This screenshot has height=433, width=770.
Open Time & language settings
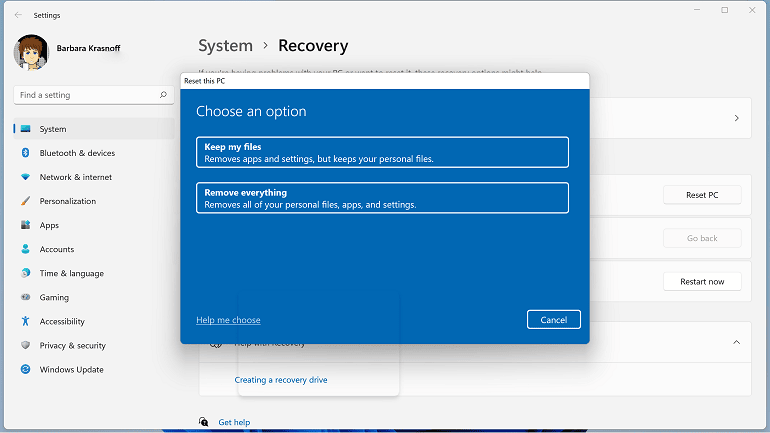[x=94, y=273]
